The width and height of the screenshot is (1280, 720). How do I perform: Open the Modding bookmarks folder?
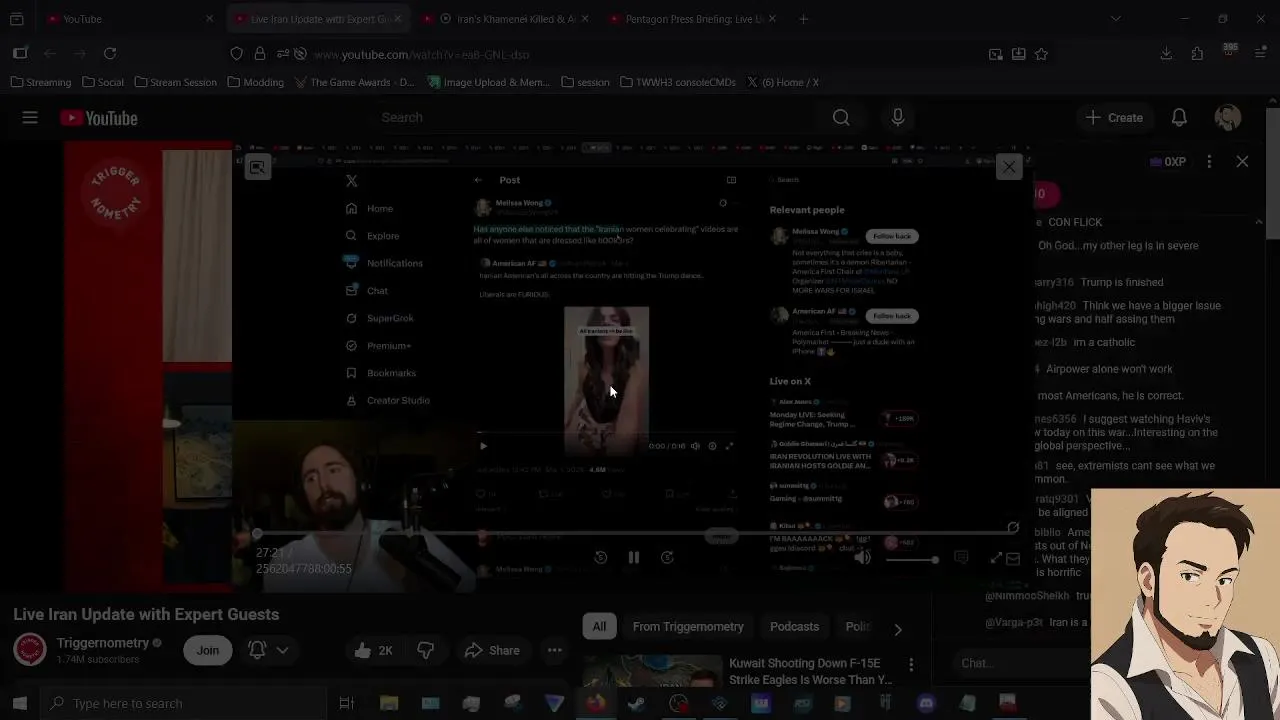pos(255,82)
